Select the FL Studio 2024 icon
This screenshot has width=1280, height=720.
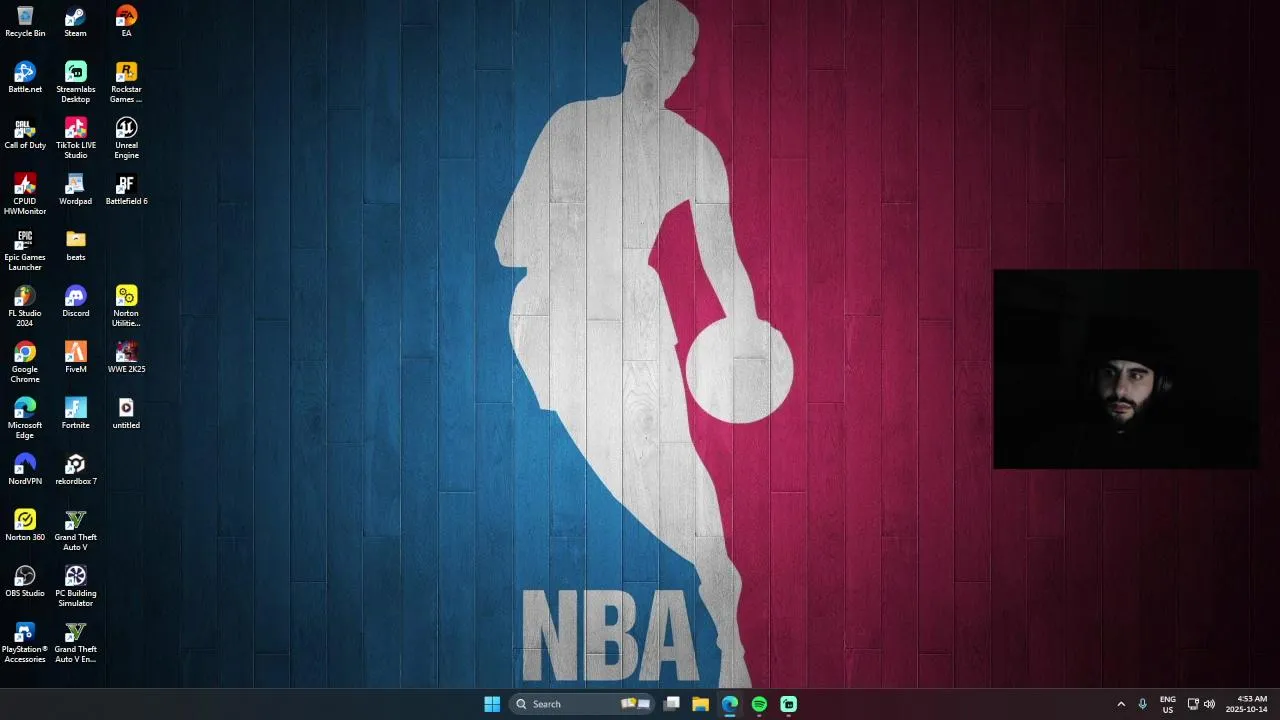(x=25, y=307)
